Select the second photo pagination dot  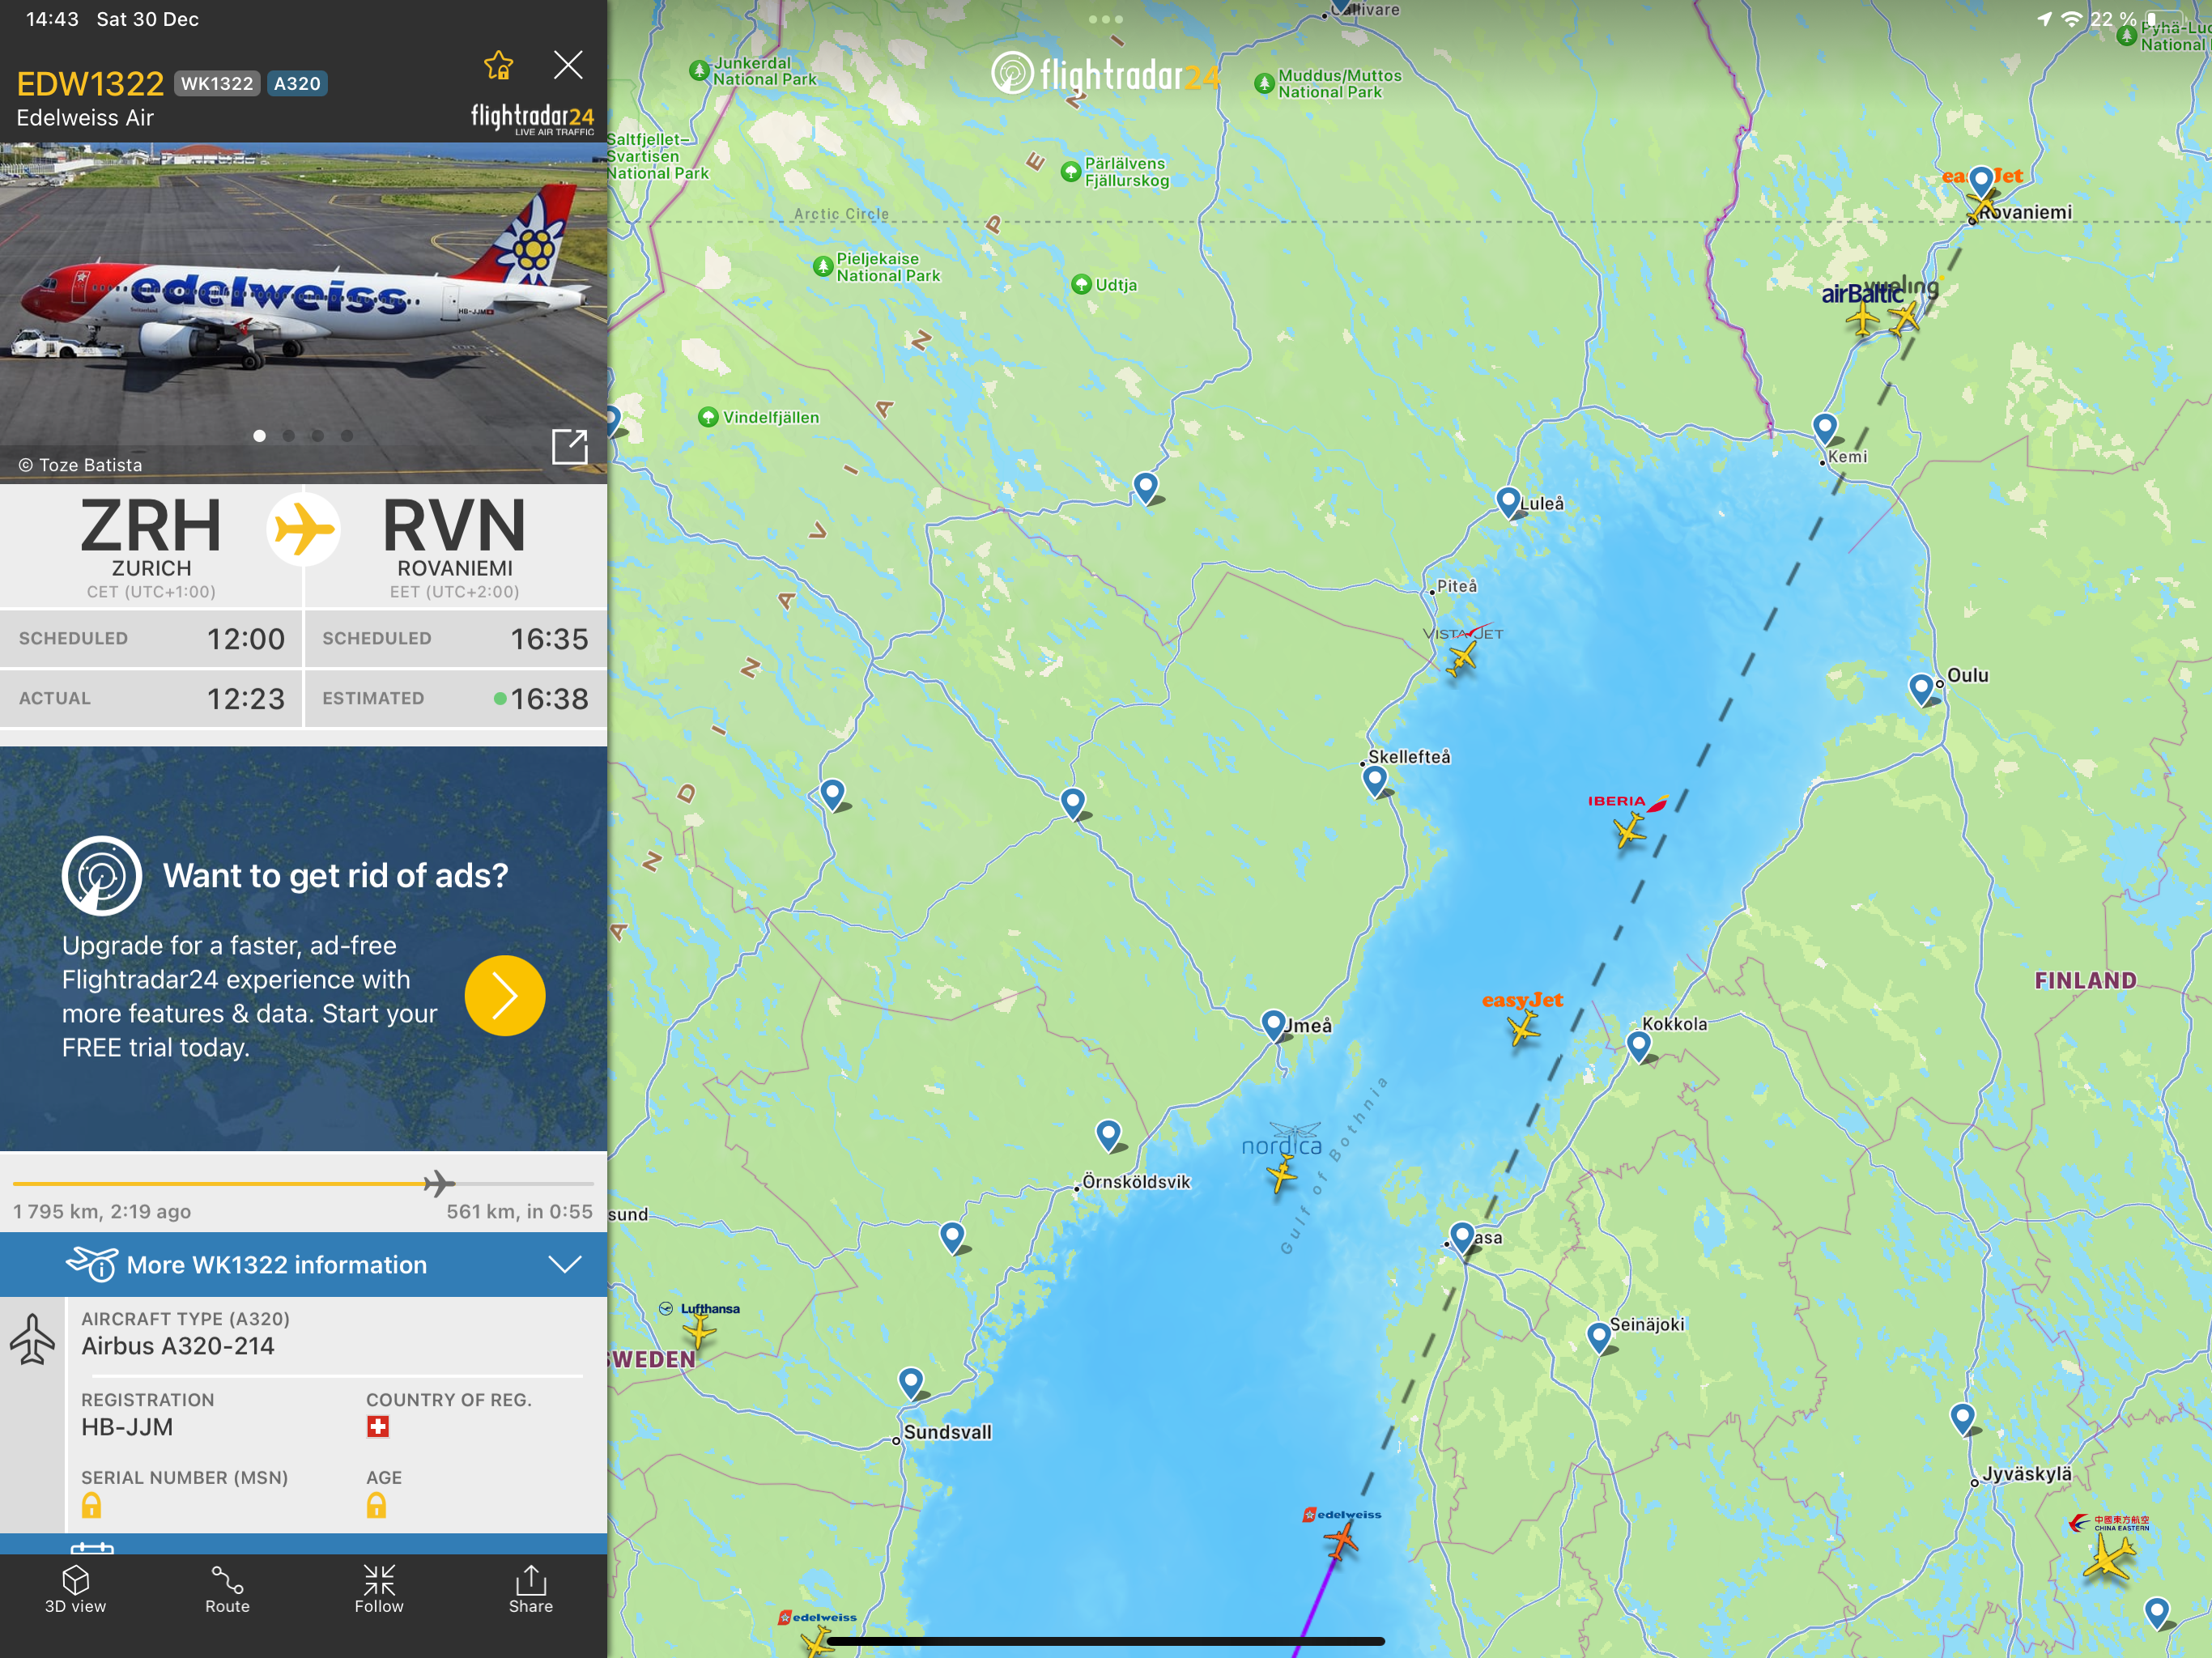click(x=289, y=436)
